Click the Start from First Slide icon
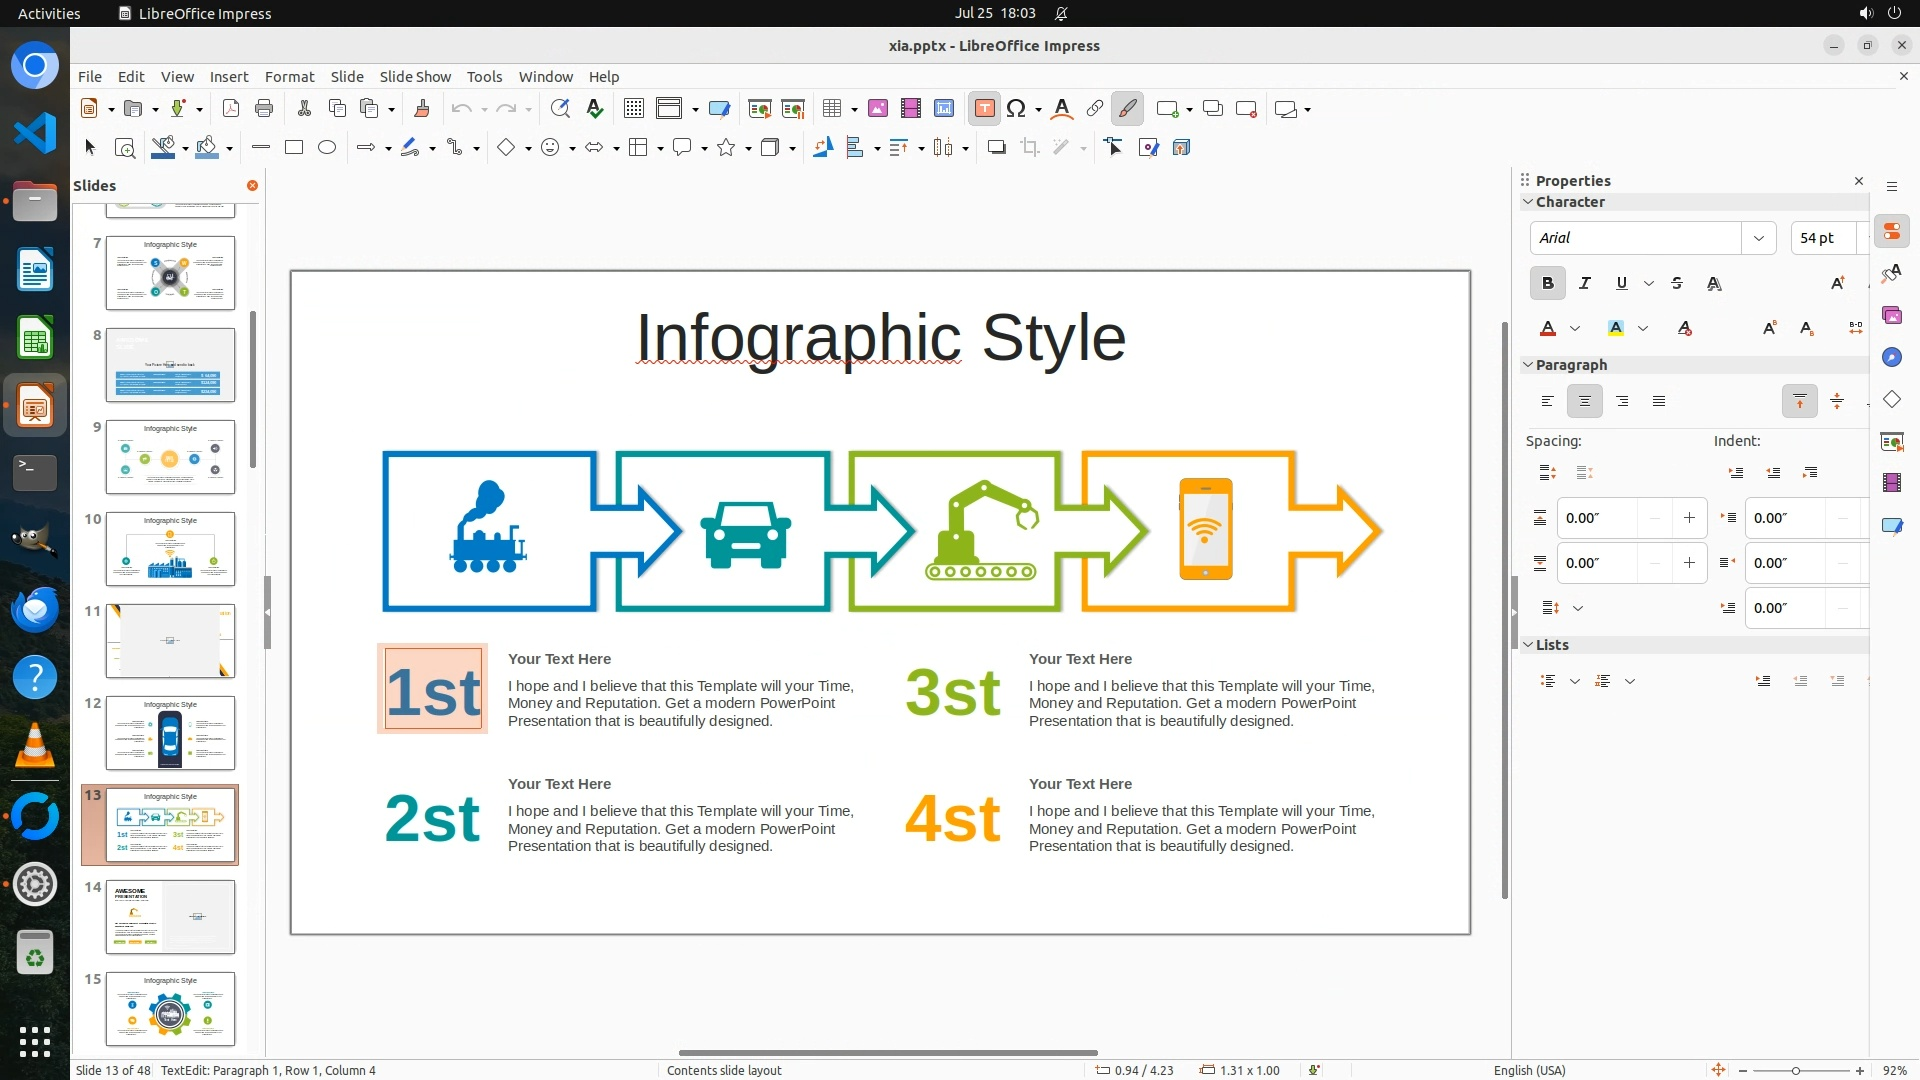The height and width of the screenshot is (1080, 1920). coord(759,109)
